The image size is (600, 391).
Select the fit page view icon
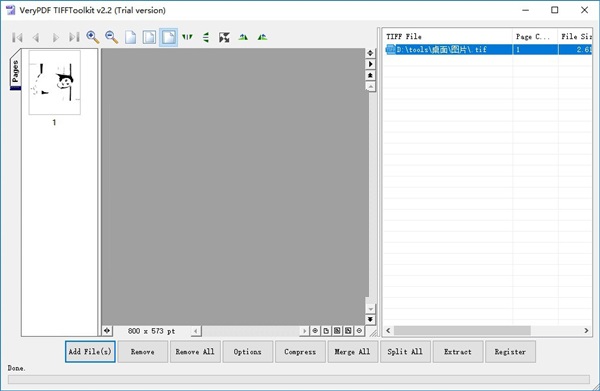tap(149, 37)
